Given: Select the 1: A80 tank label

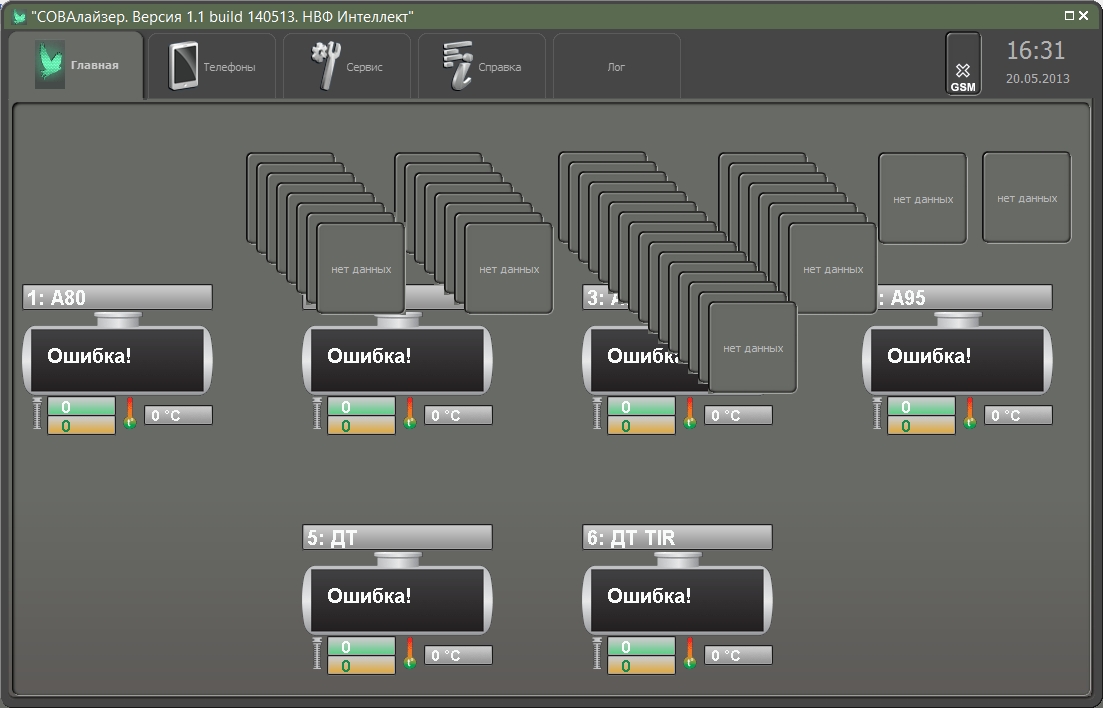Looking at the screenshot, I should point(117,297).
